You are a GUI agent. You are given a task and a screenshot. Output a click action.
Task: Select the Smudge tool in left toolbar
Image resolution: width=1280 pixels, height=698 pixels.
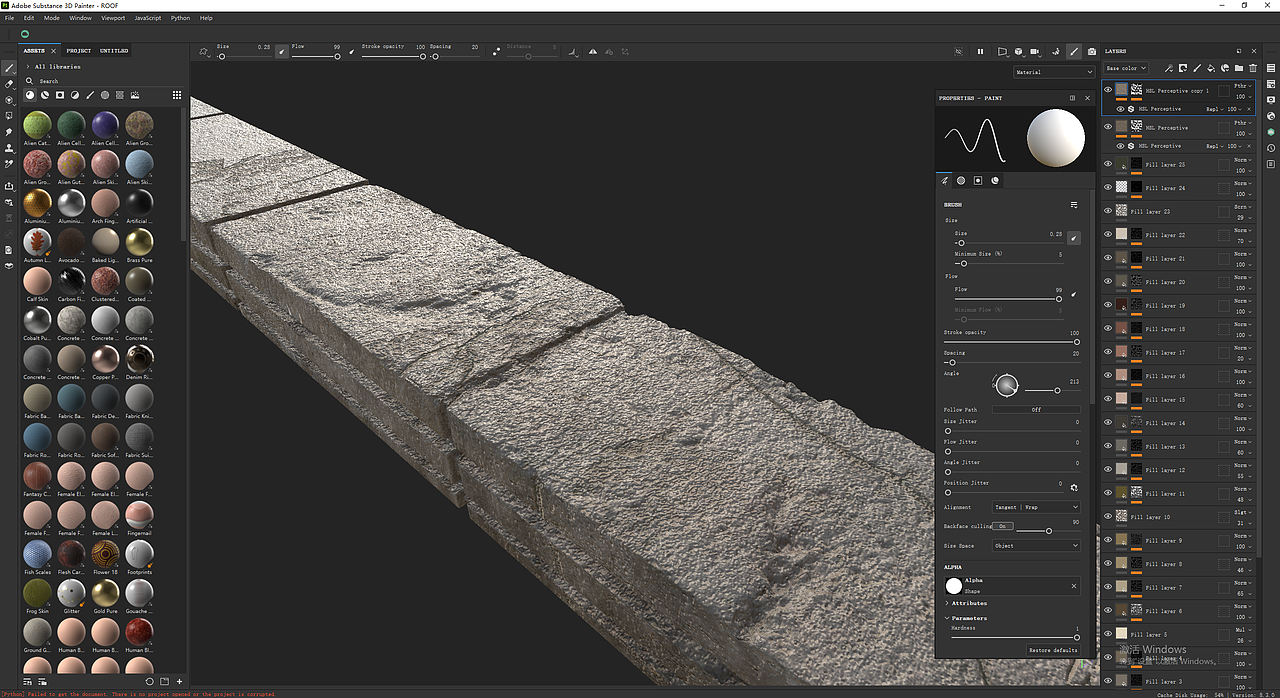click(x=9, y=132)
